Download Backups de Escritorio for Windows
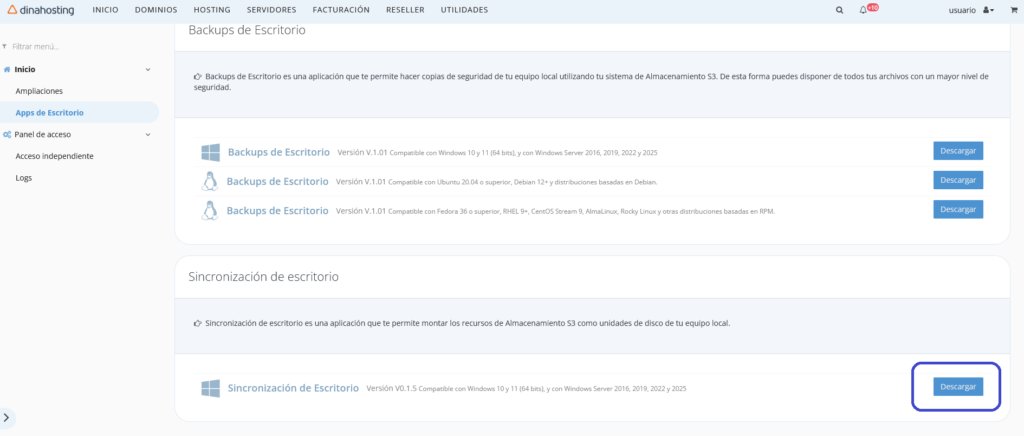 957,151
